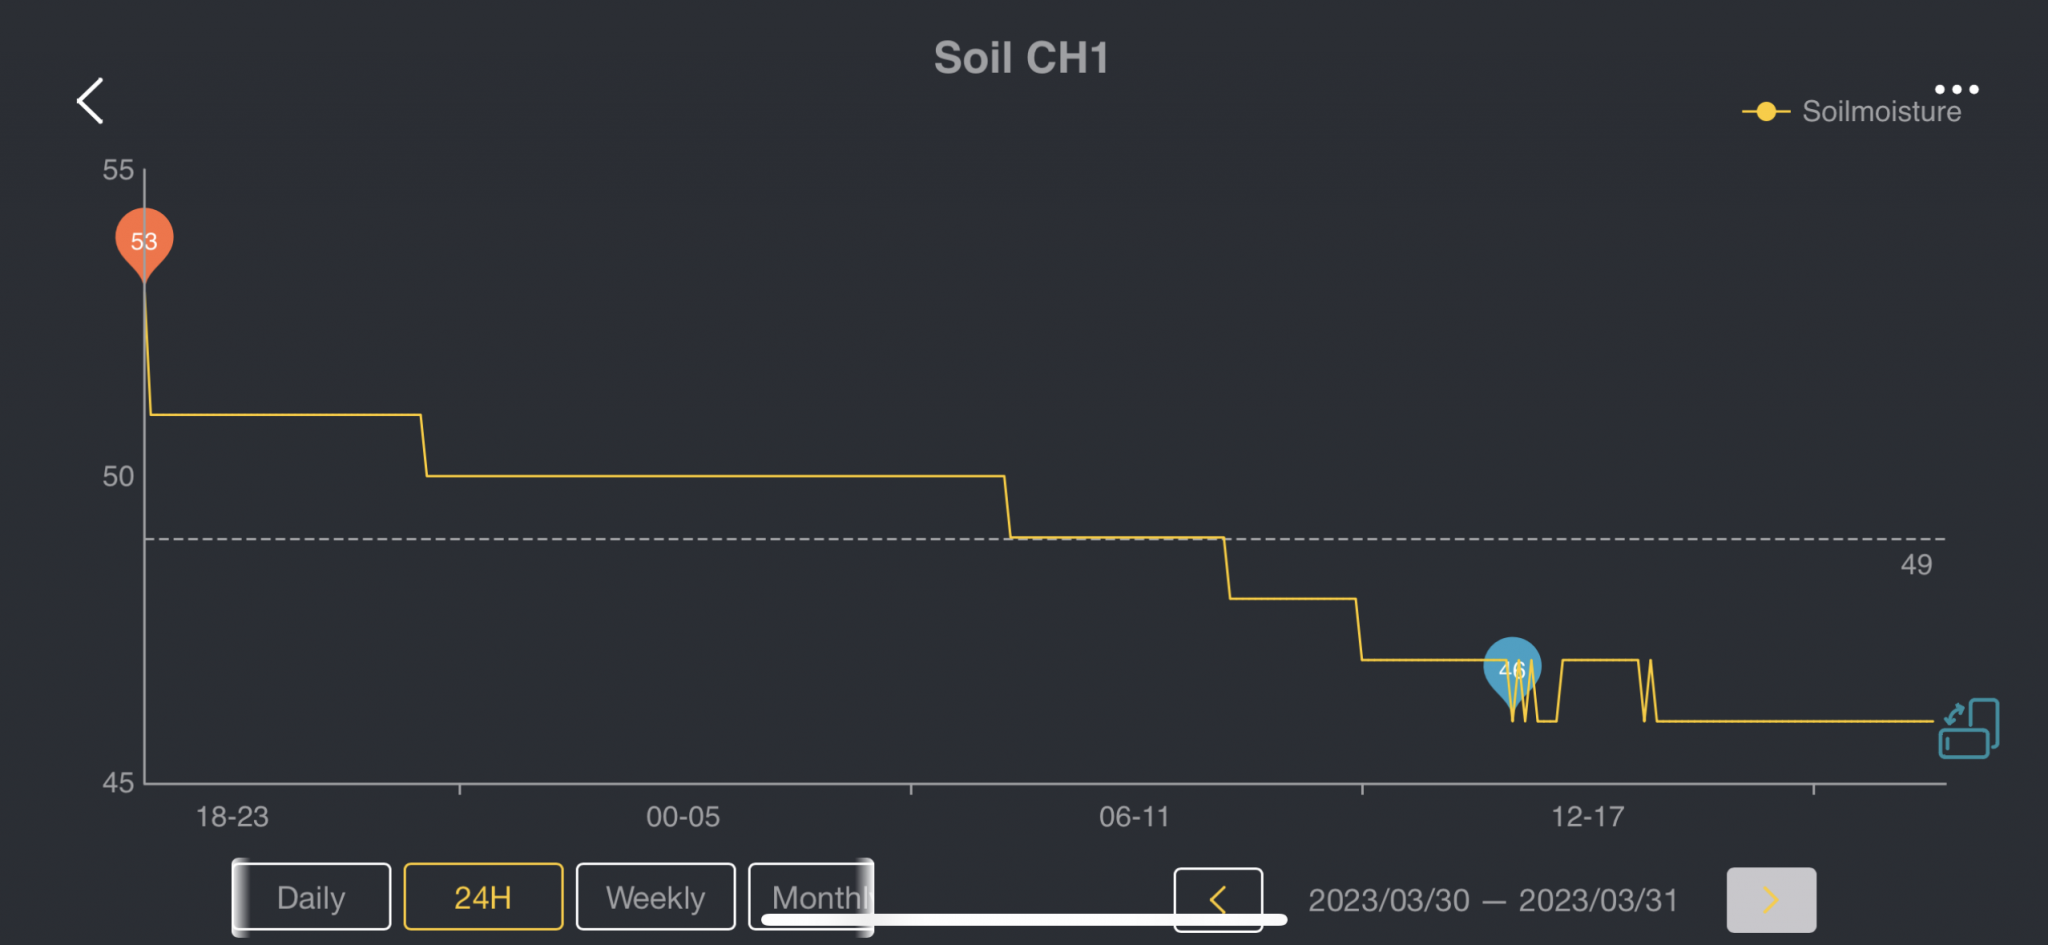Tap the blue minimum value marker

click(x=1511, y=668)
